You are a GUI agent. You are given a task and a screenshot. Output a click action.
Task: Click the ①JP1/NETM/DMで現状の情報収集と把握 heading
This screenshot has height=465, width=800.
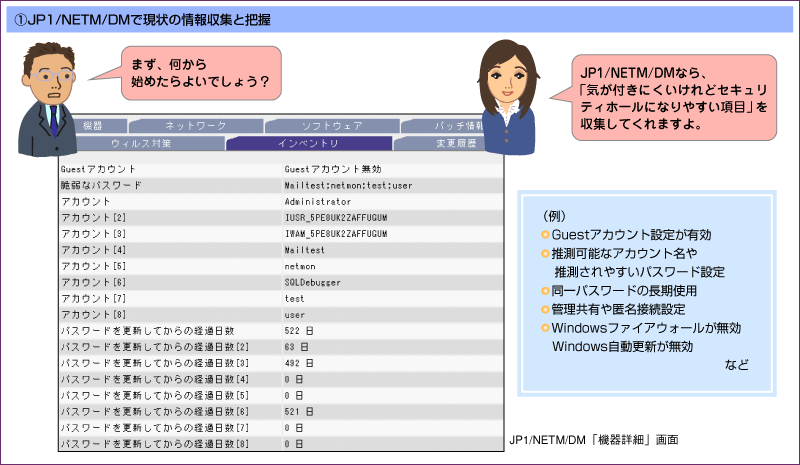(142, 20)
